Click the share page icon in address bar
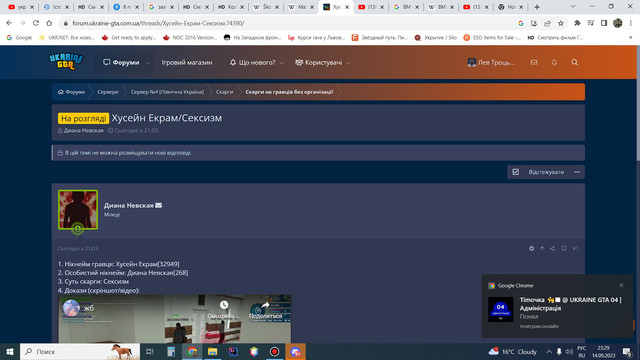Image resolution: width=640 pixels, height=360 pixels. pos(547,23)
